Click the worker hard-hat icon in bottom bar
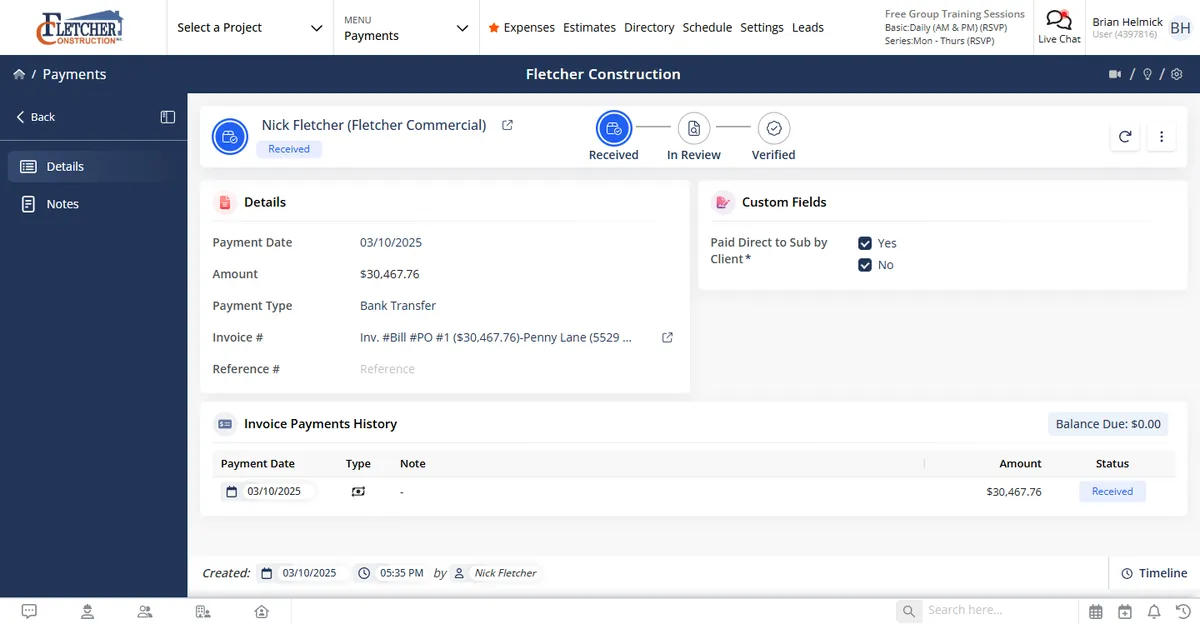1200x624 pixels. (x=88, y=611)
